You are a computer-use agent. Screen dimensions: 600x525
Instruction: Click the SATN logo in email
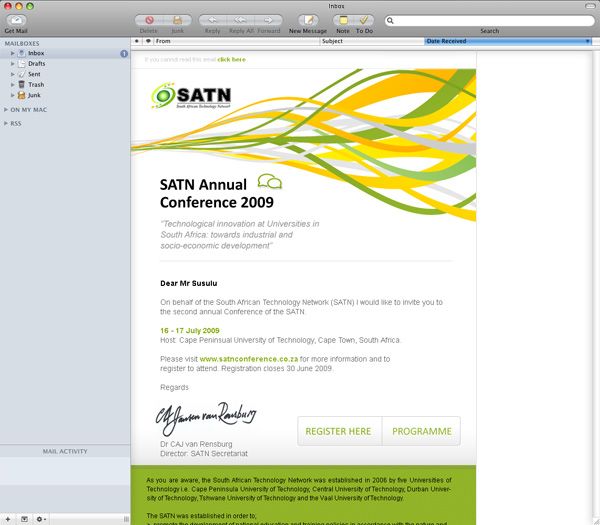(x=191, y=96)
